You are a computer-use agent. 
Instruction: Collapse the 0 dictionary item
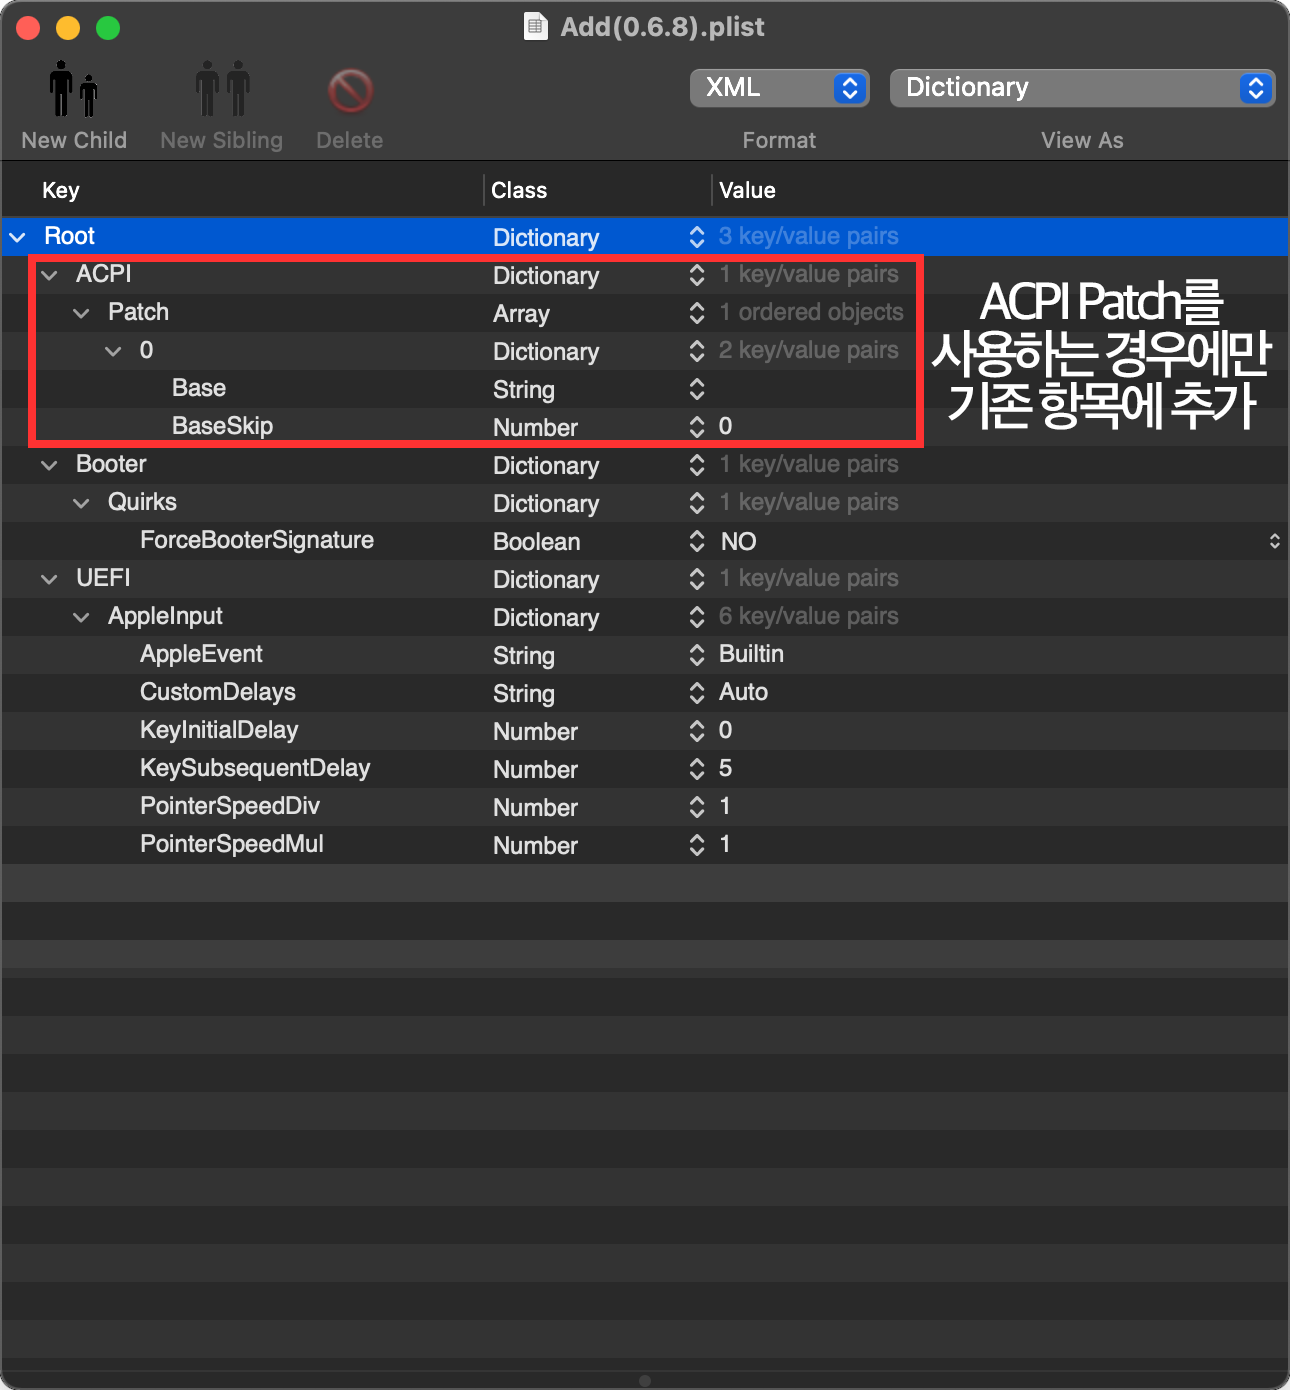114,351
